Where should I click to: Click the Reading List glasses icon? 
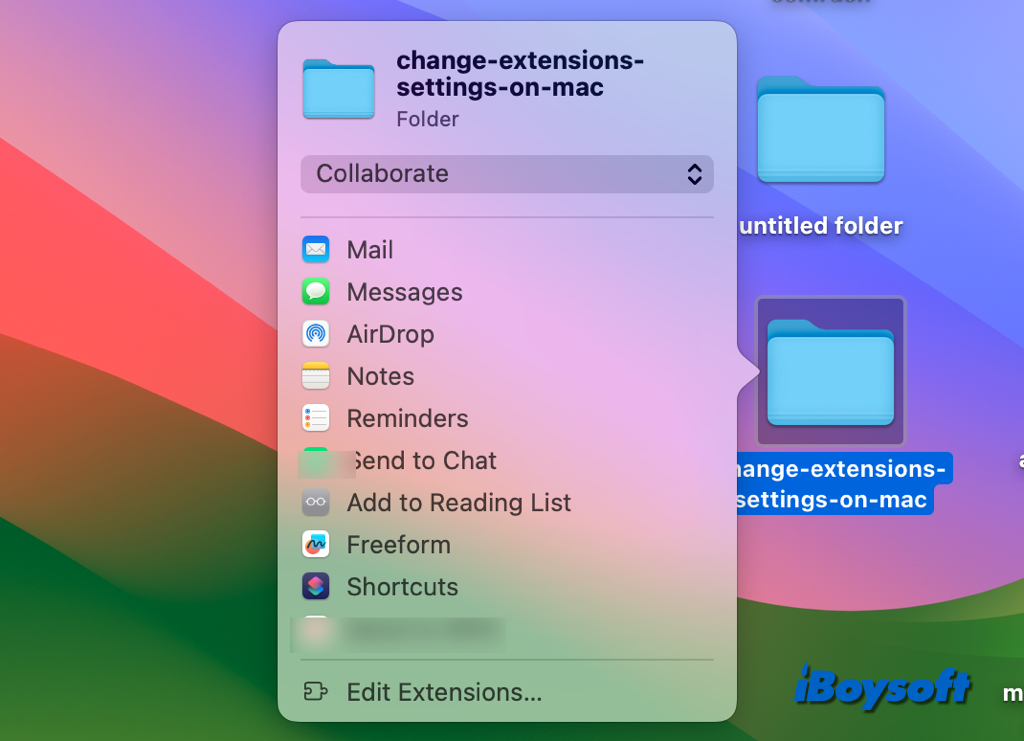click(316, 502)
